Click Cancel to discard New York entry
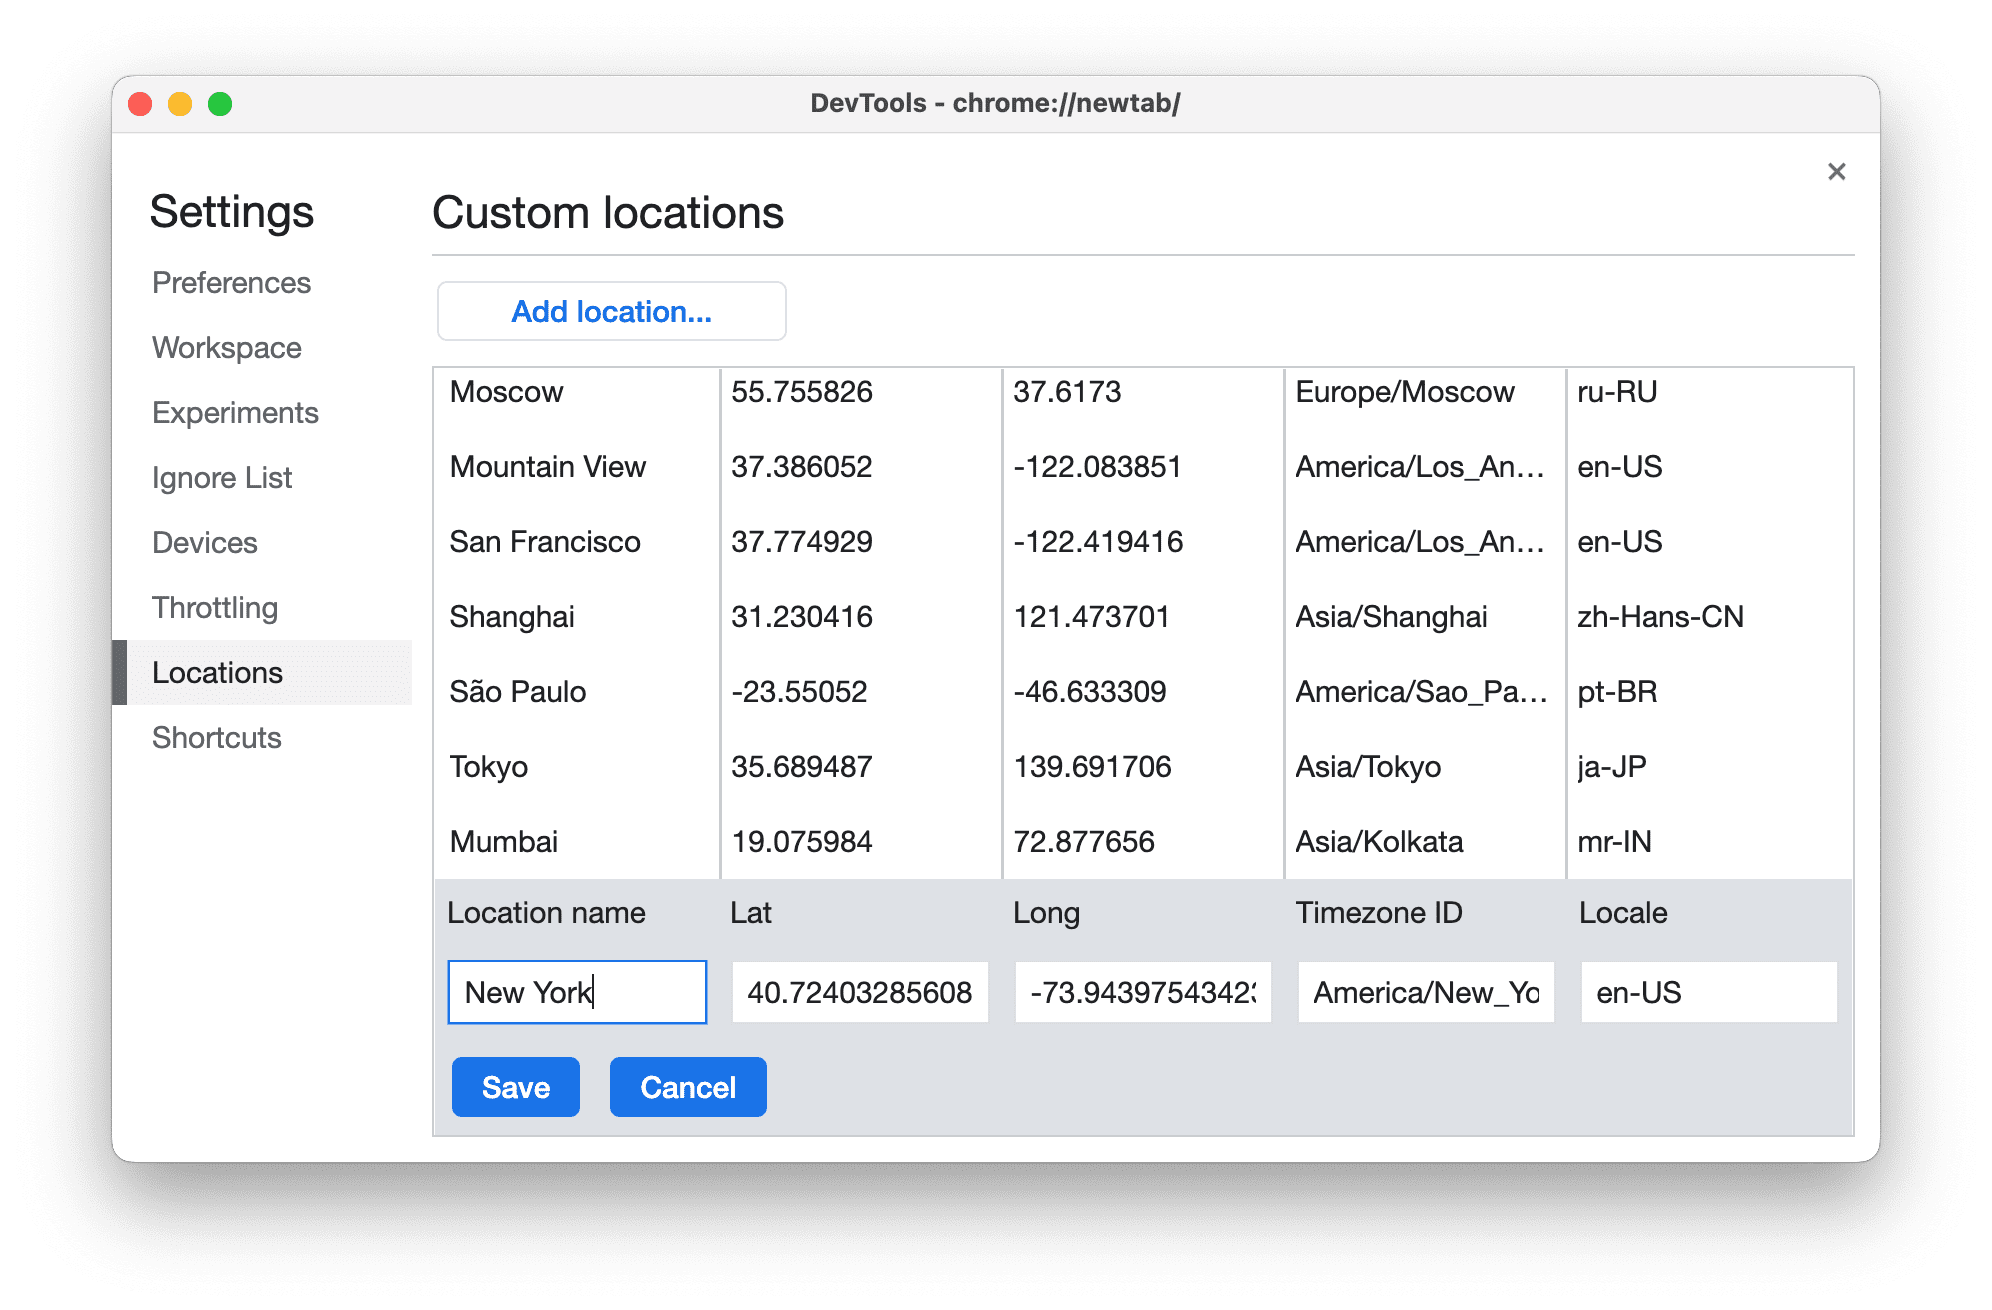1992x1310 pixels. coord(687,1085)
